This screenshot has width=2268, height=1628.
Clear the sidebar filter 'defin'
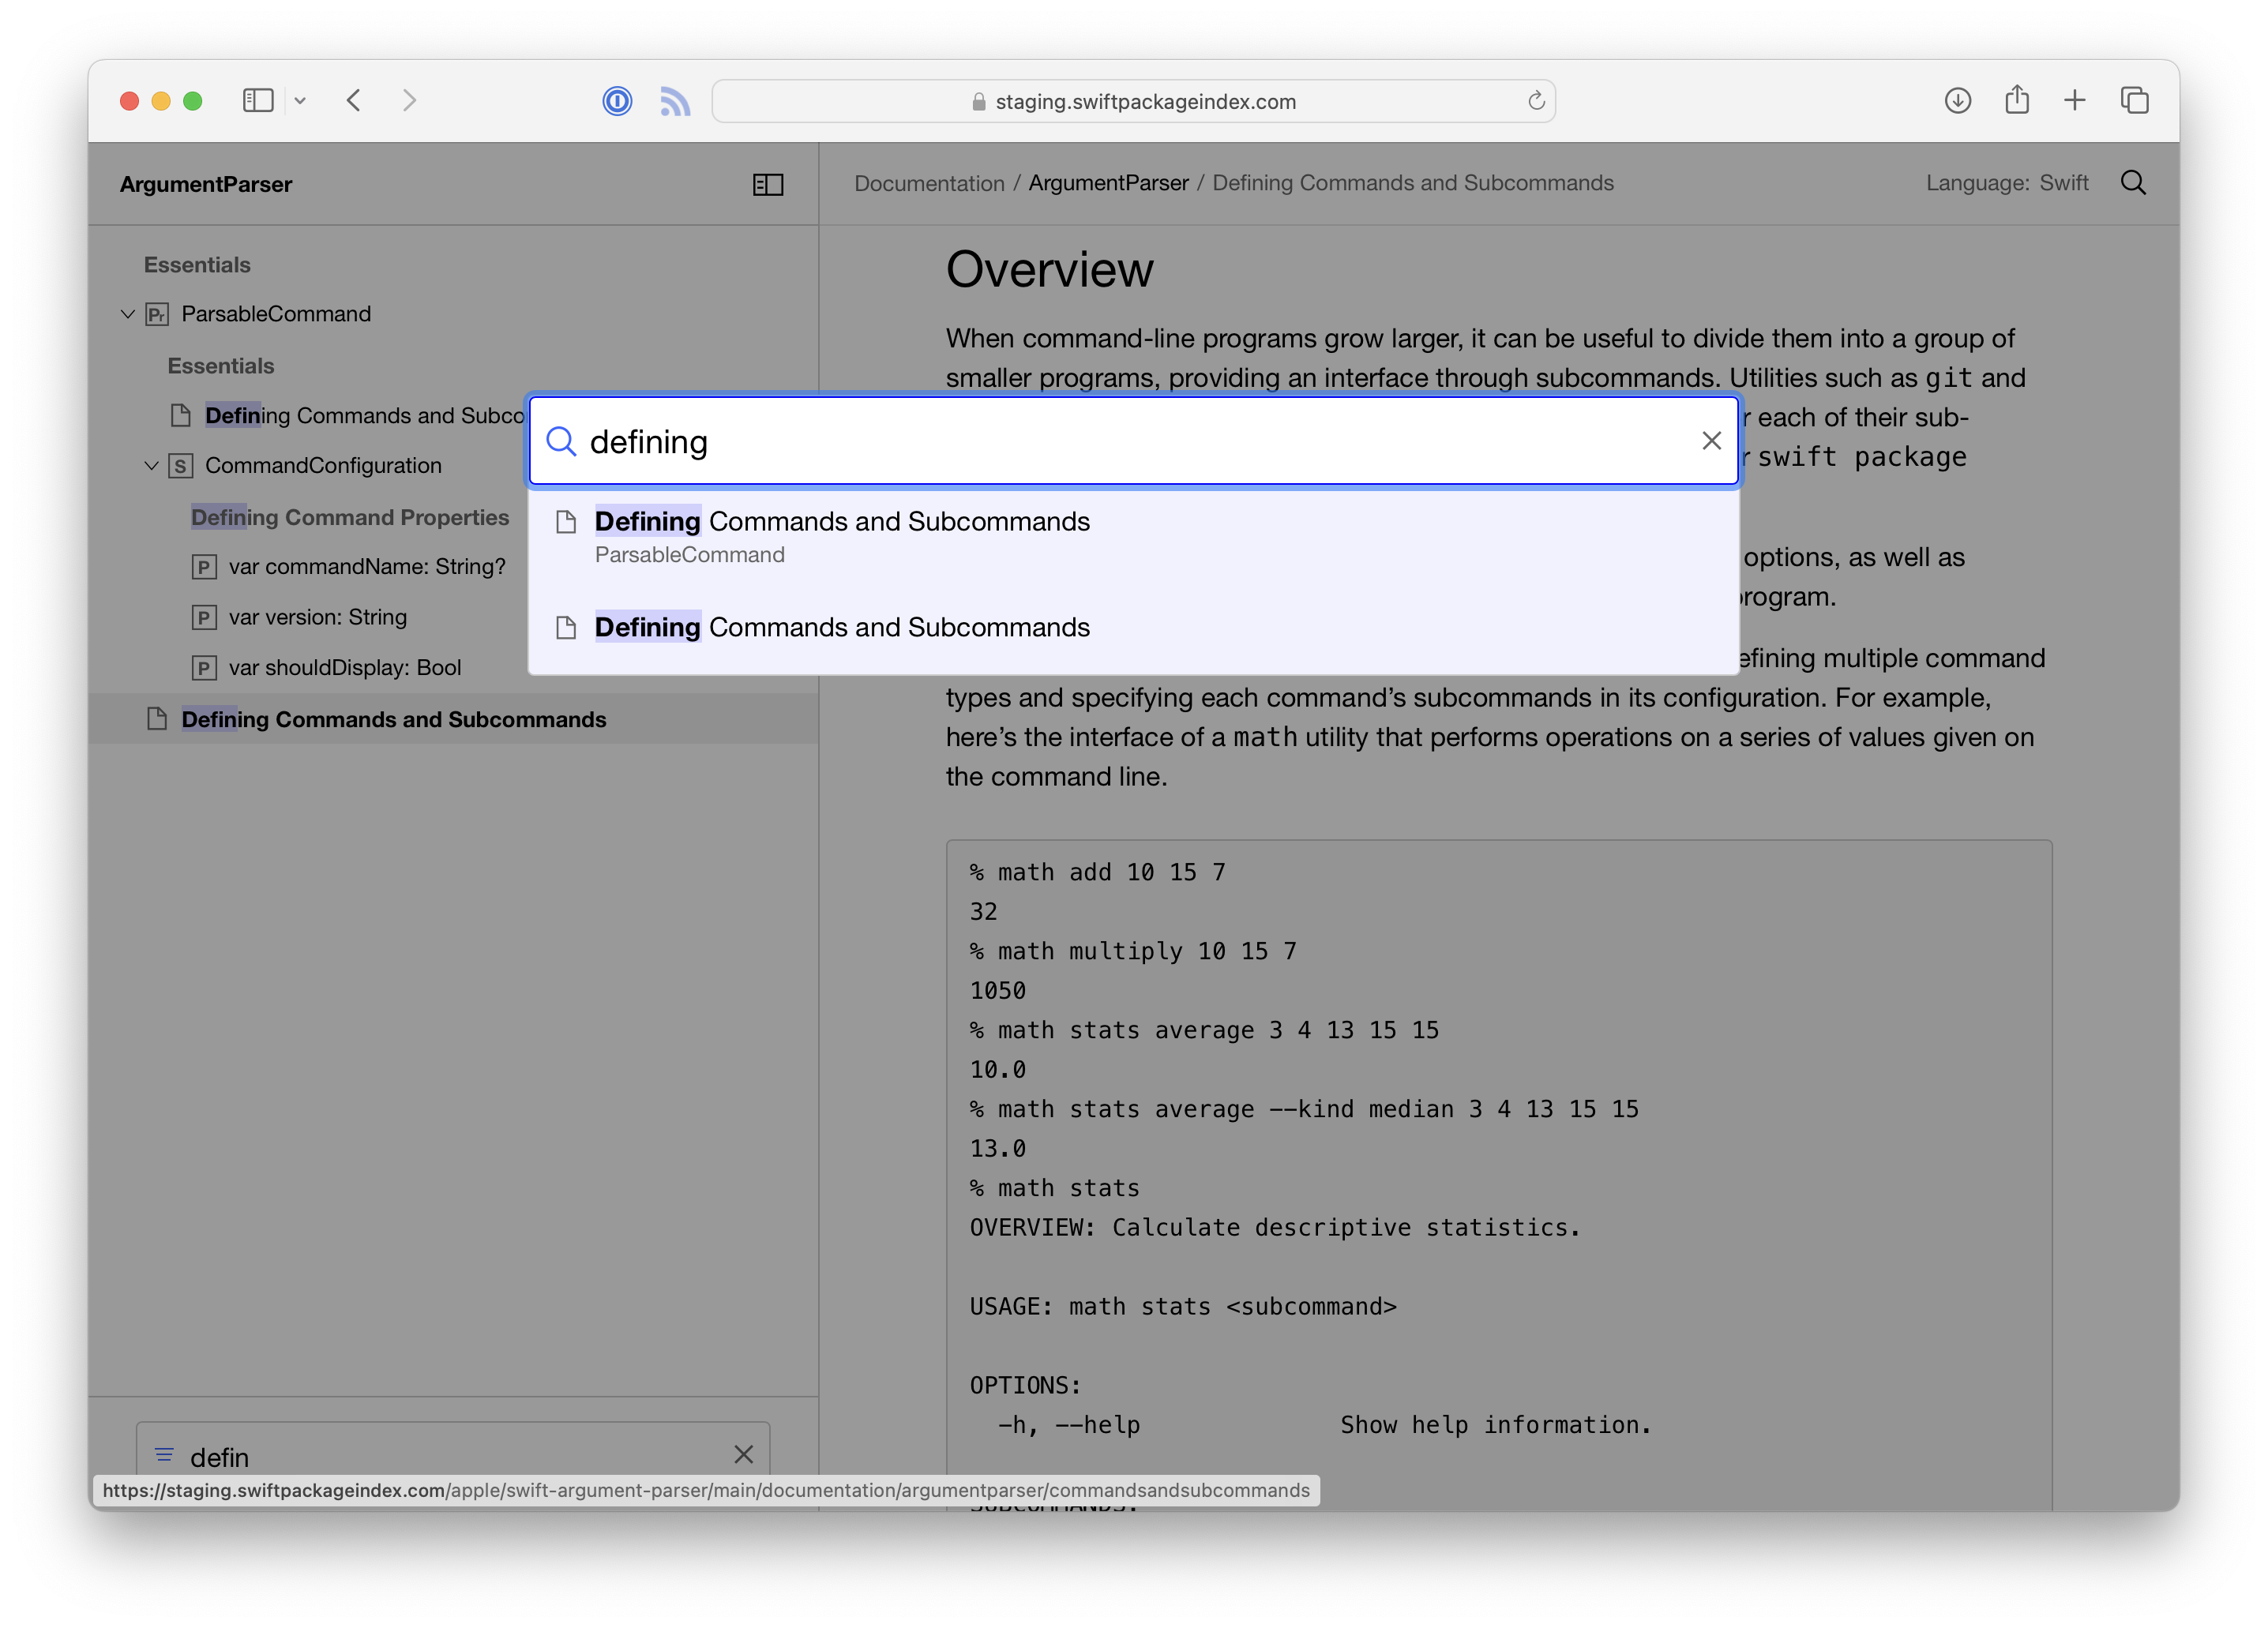pyautogui.click(x=743, y=1454)
